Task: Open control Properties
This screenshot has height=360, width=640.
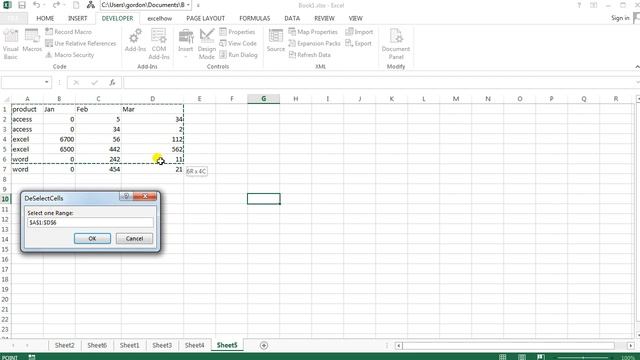Action: pyautogui.click(x=237, y=31)
